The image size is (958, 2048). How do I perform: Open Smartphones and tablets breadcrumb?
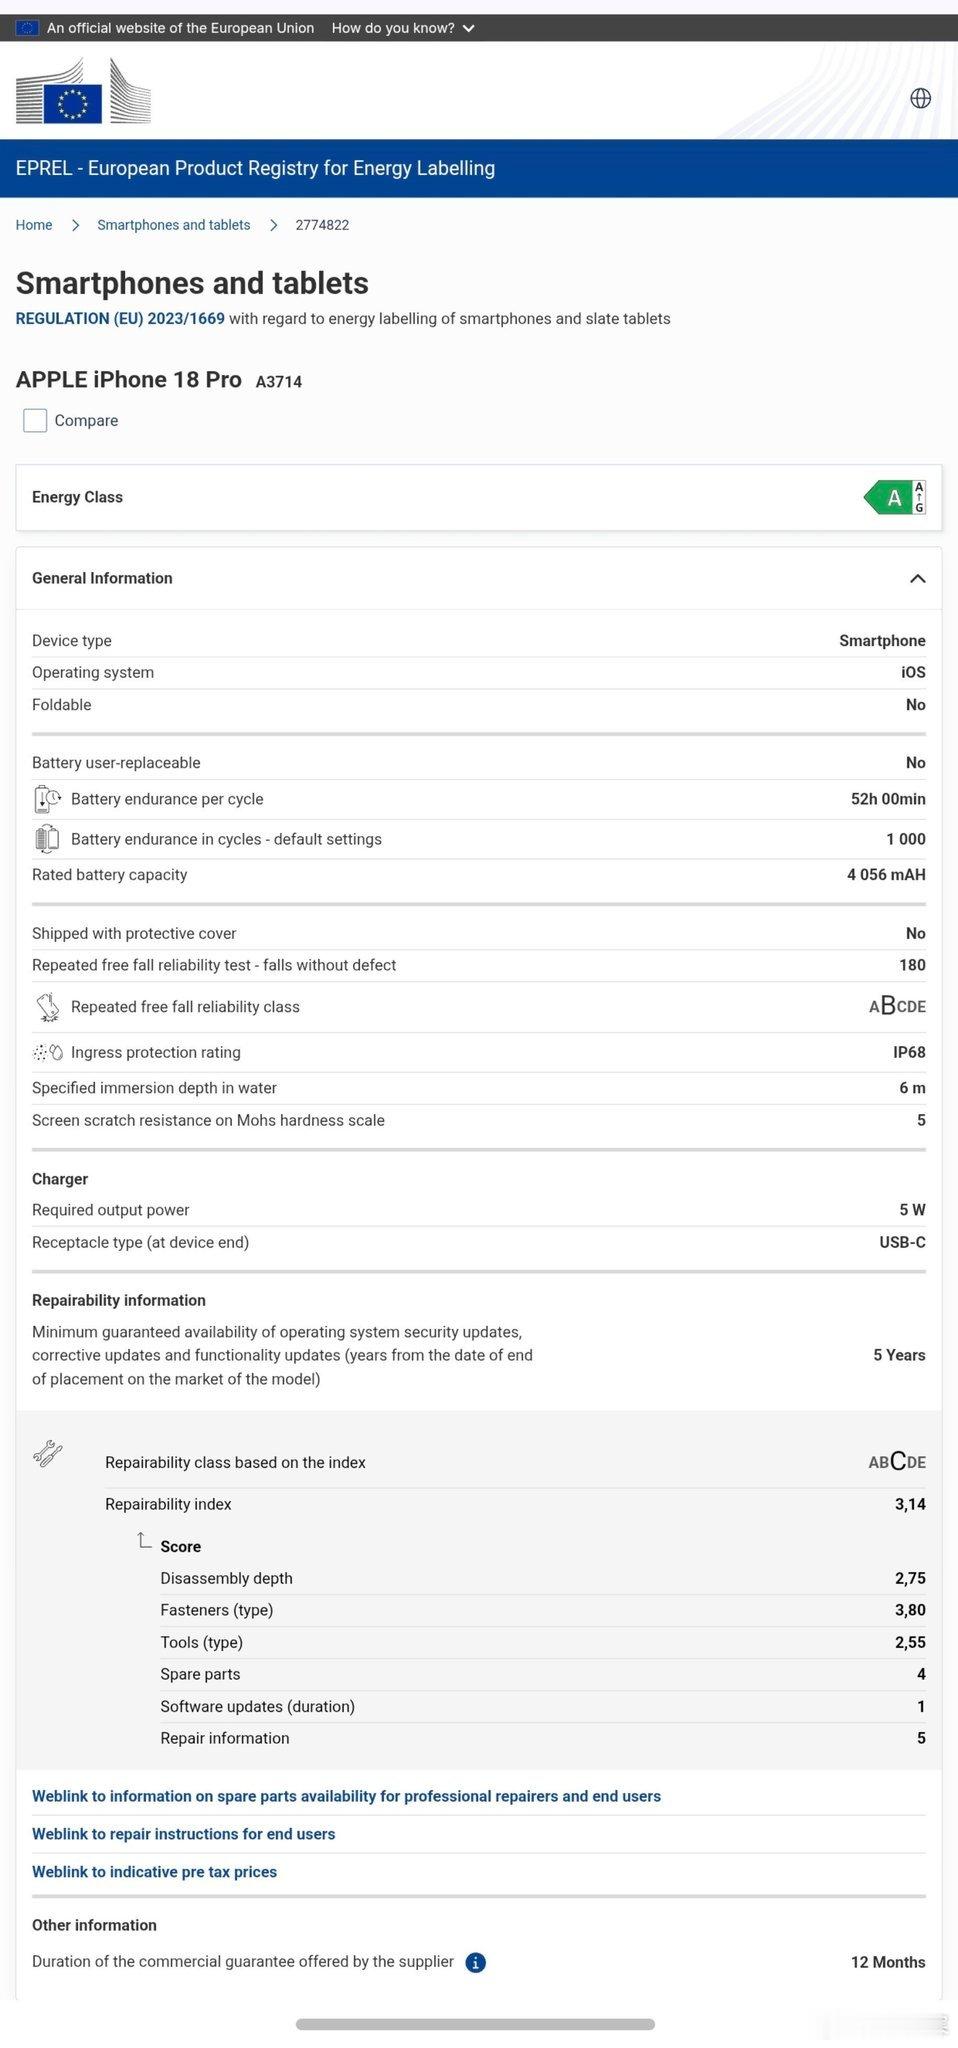[174, 225]
